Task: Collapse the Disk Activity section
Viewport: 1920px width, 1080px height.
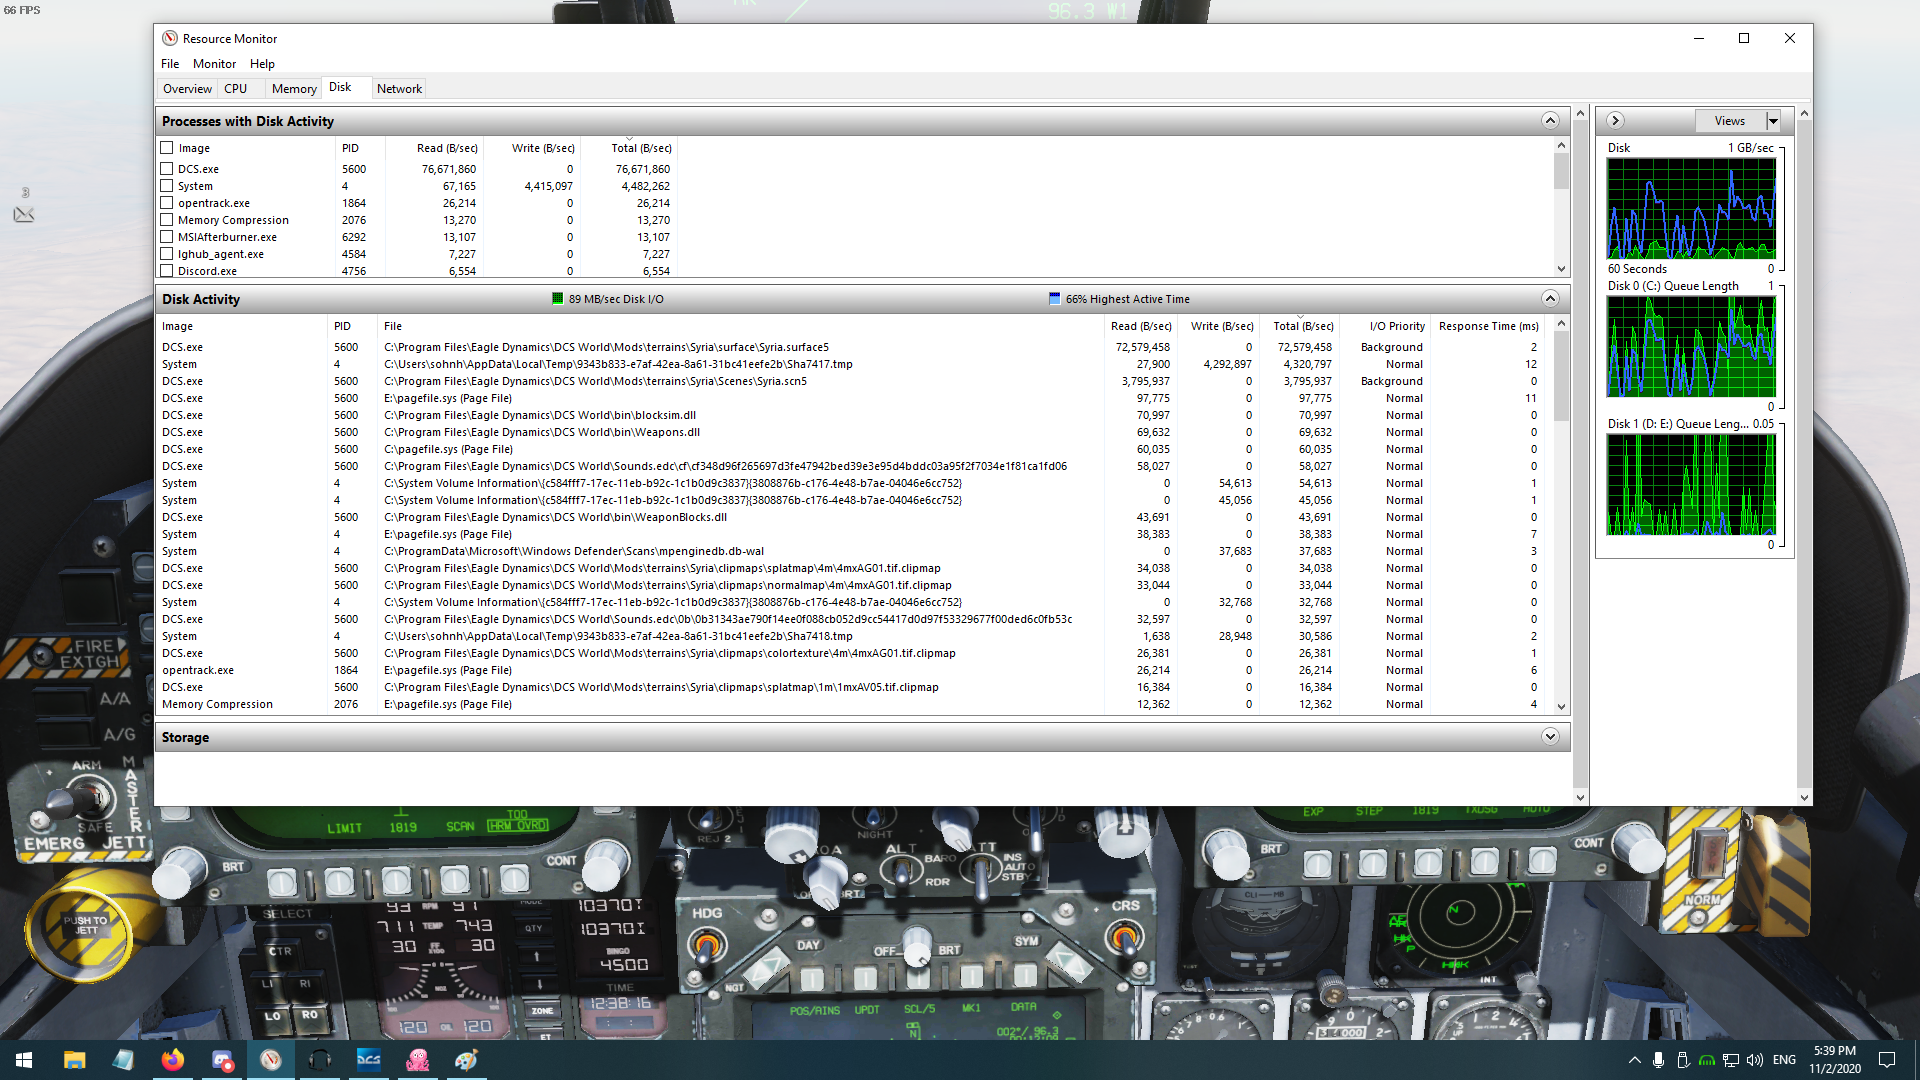Action: [x=1550, y=299]
